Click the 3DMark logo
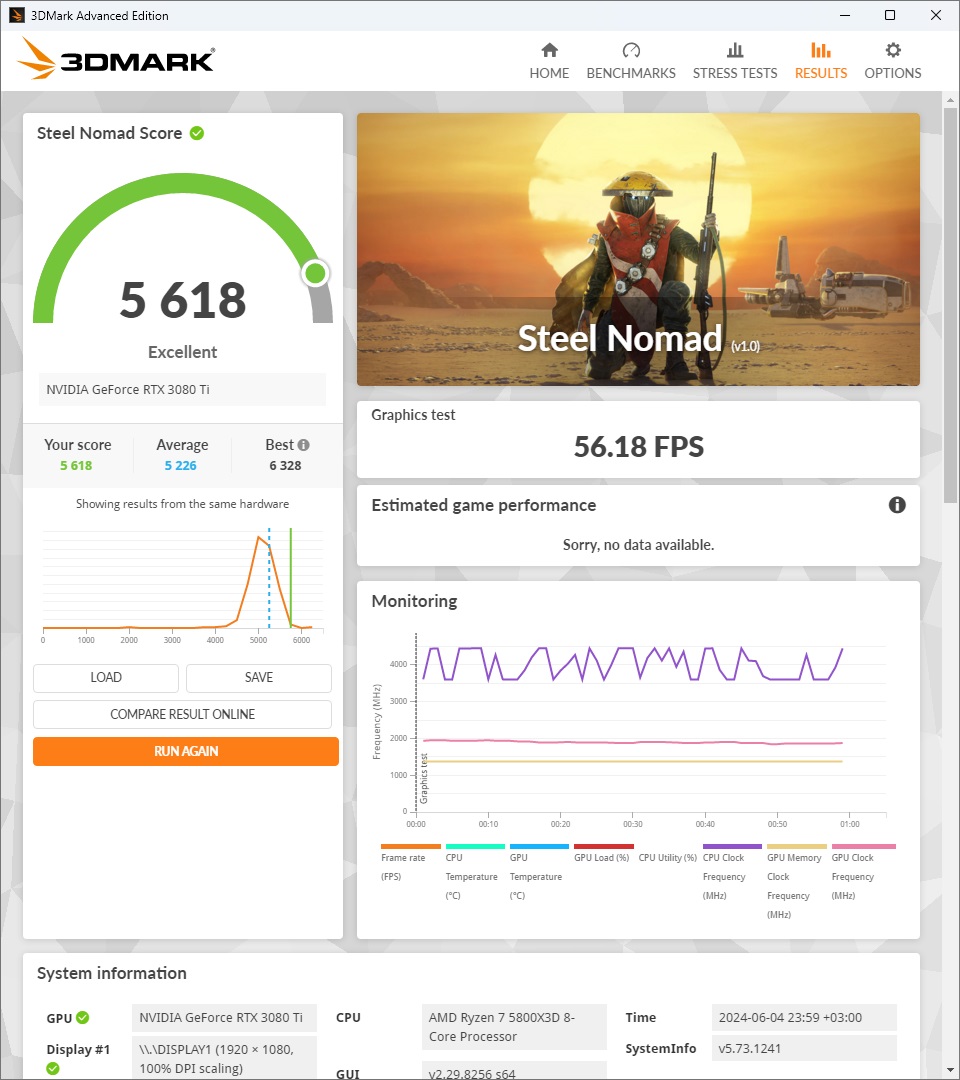The image size is (960, 1080). [116, 59]
